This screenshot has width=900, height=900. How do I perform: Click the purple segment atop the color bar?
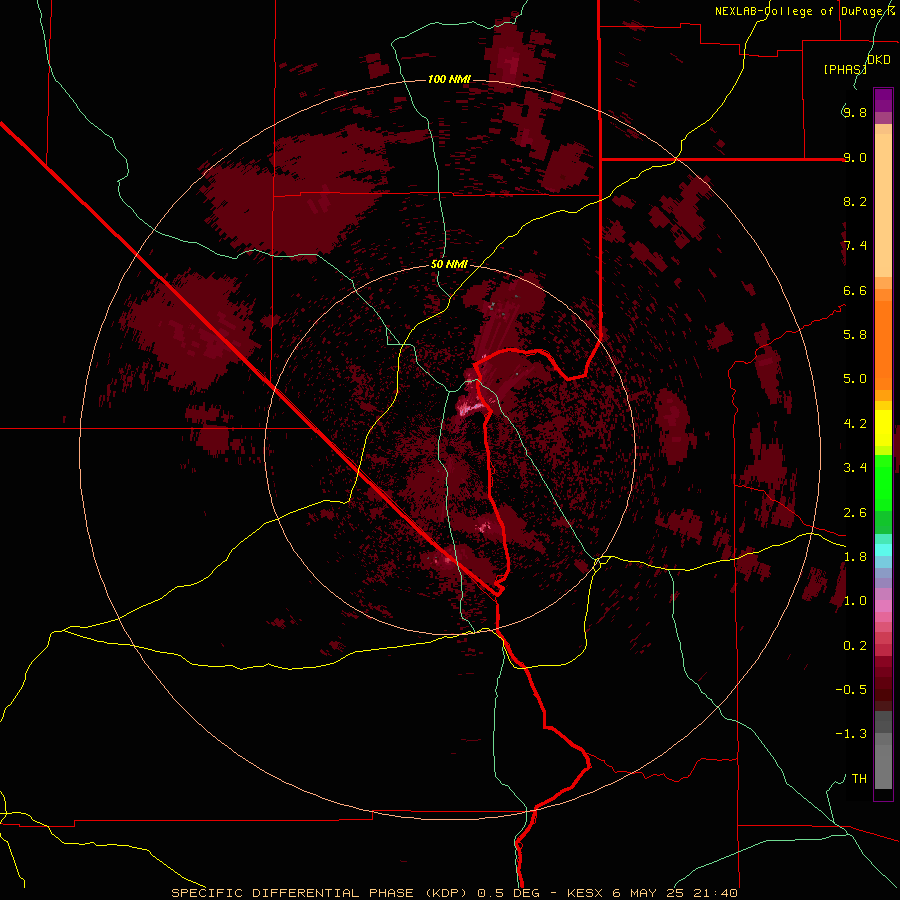click(x=883, y=100)
